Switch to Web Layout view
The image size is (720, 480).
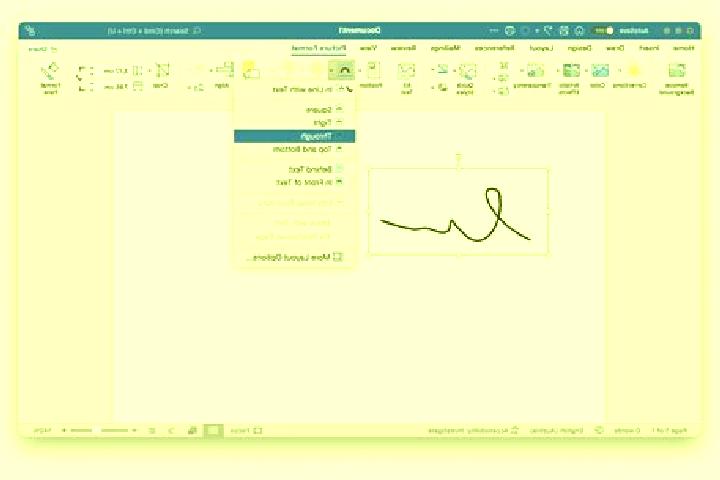tap(192, 430)
